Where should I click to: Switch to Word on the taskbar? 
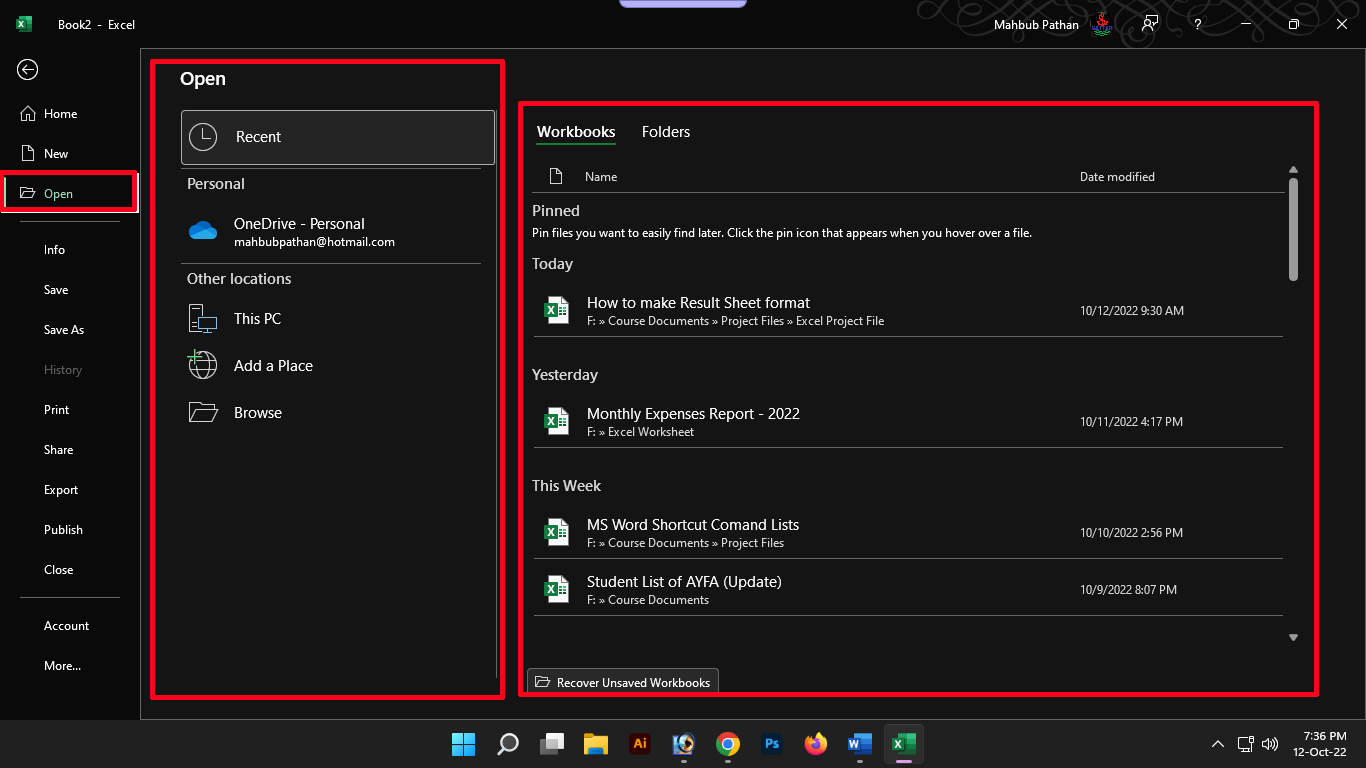[860, 744]
